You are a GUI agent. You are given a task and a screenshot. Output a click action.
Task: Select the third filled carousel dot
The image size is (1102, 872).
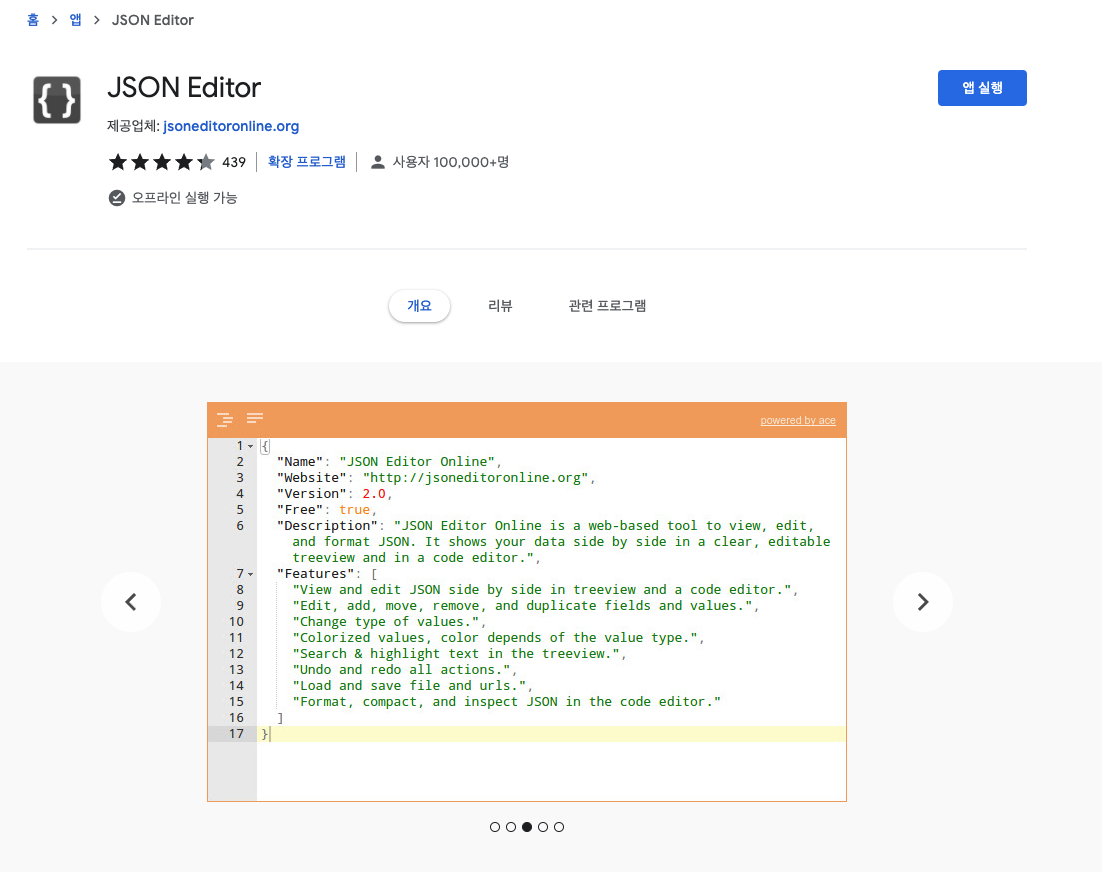[527, 827]
